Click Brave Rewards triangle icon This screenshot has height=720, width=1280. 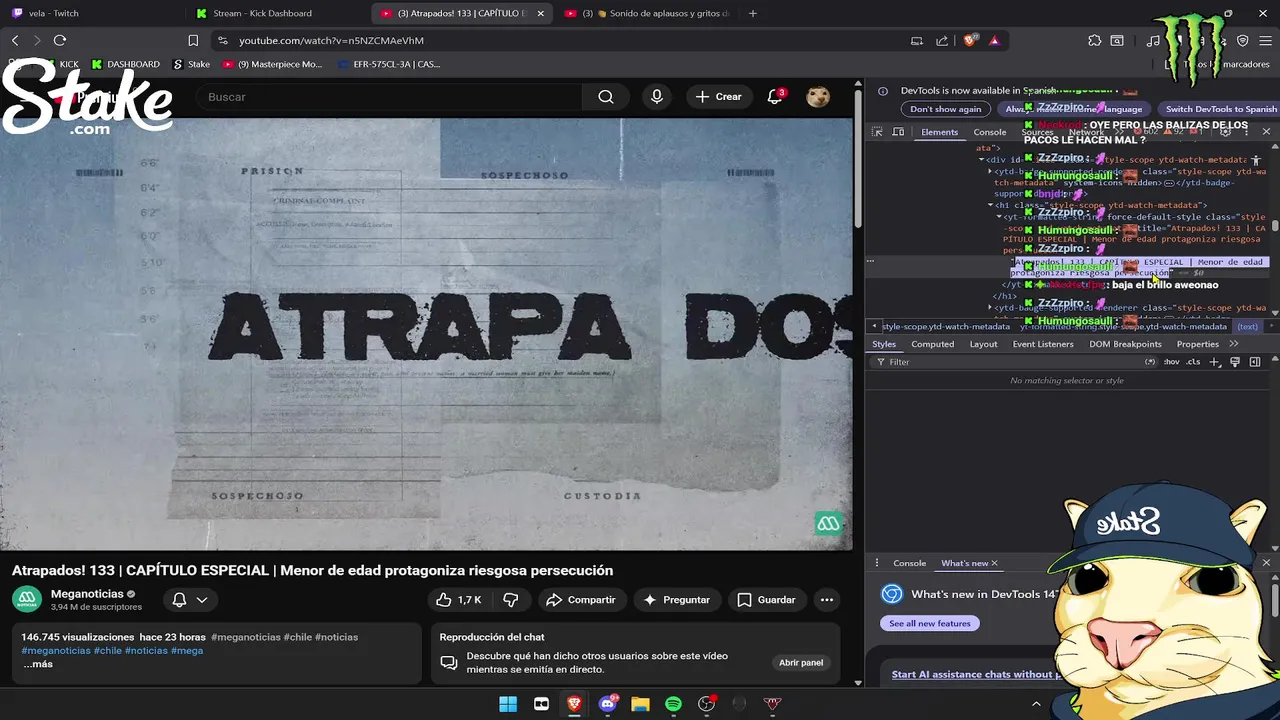(x=994, y=40)
